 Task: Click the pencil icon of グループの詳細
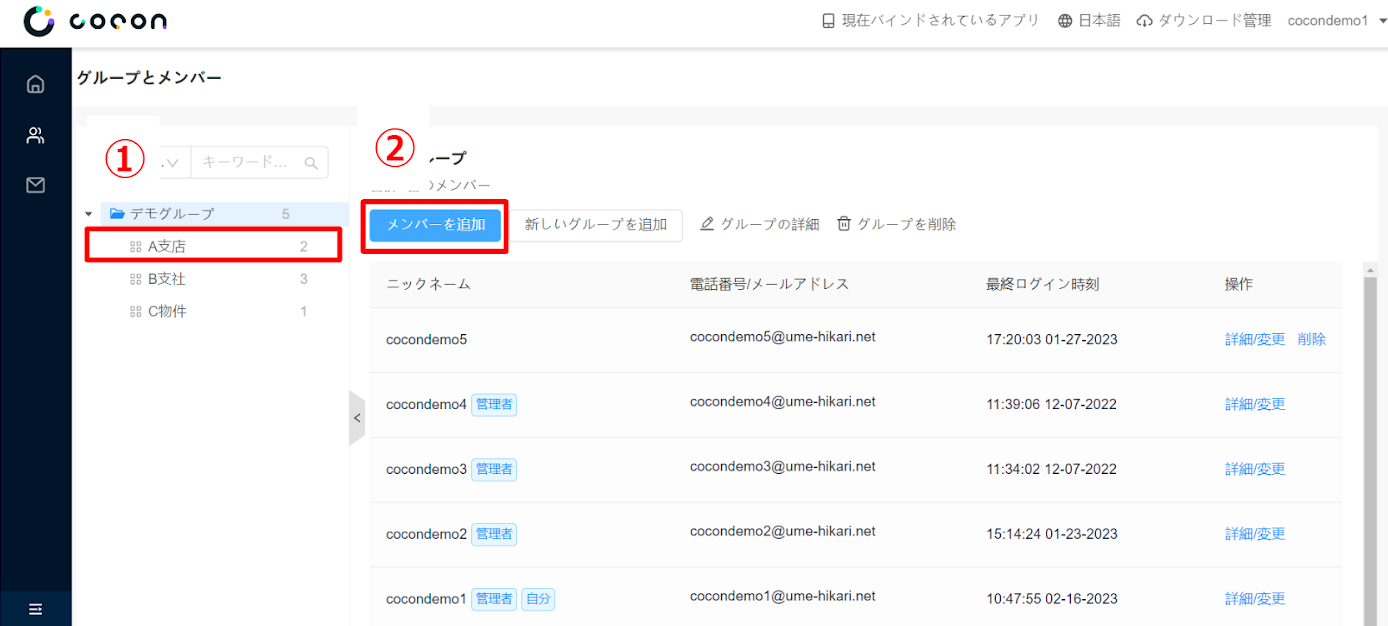click(707, 224)
